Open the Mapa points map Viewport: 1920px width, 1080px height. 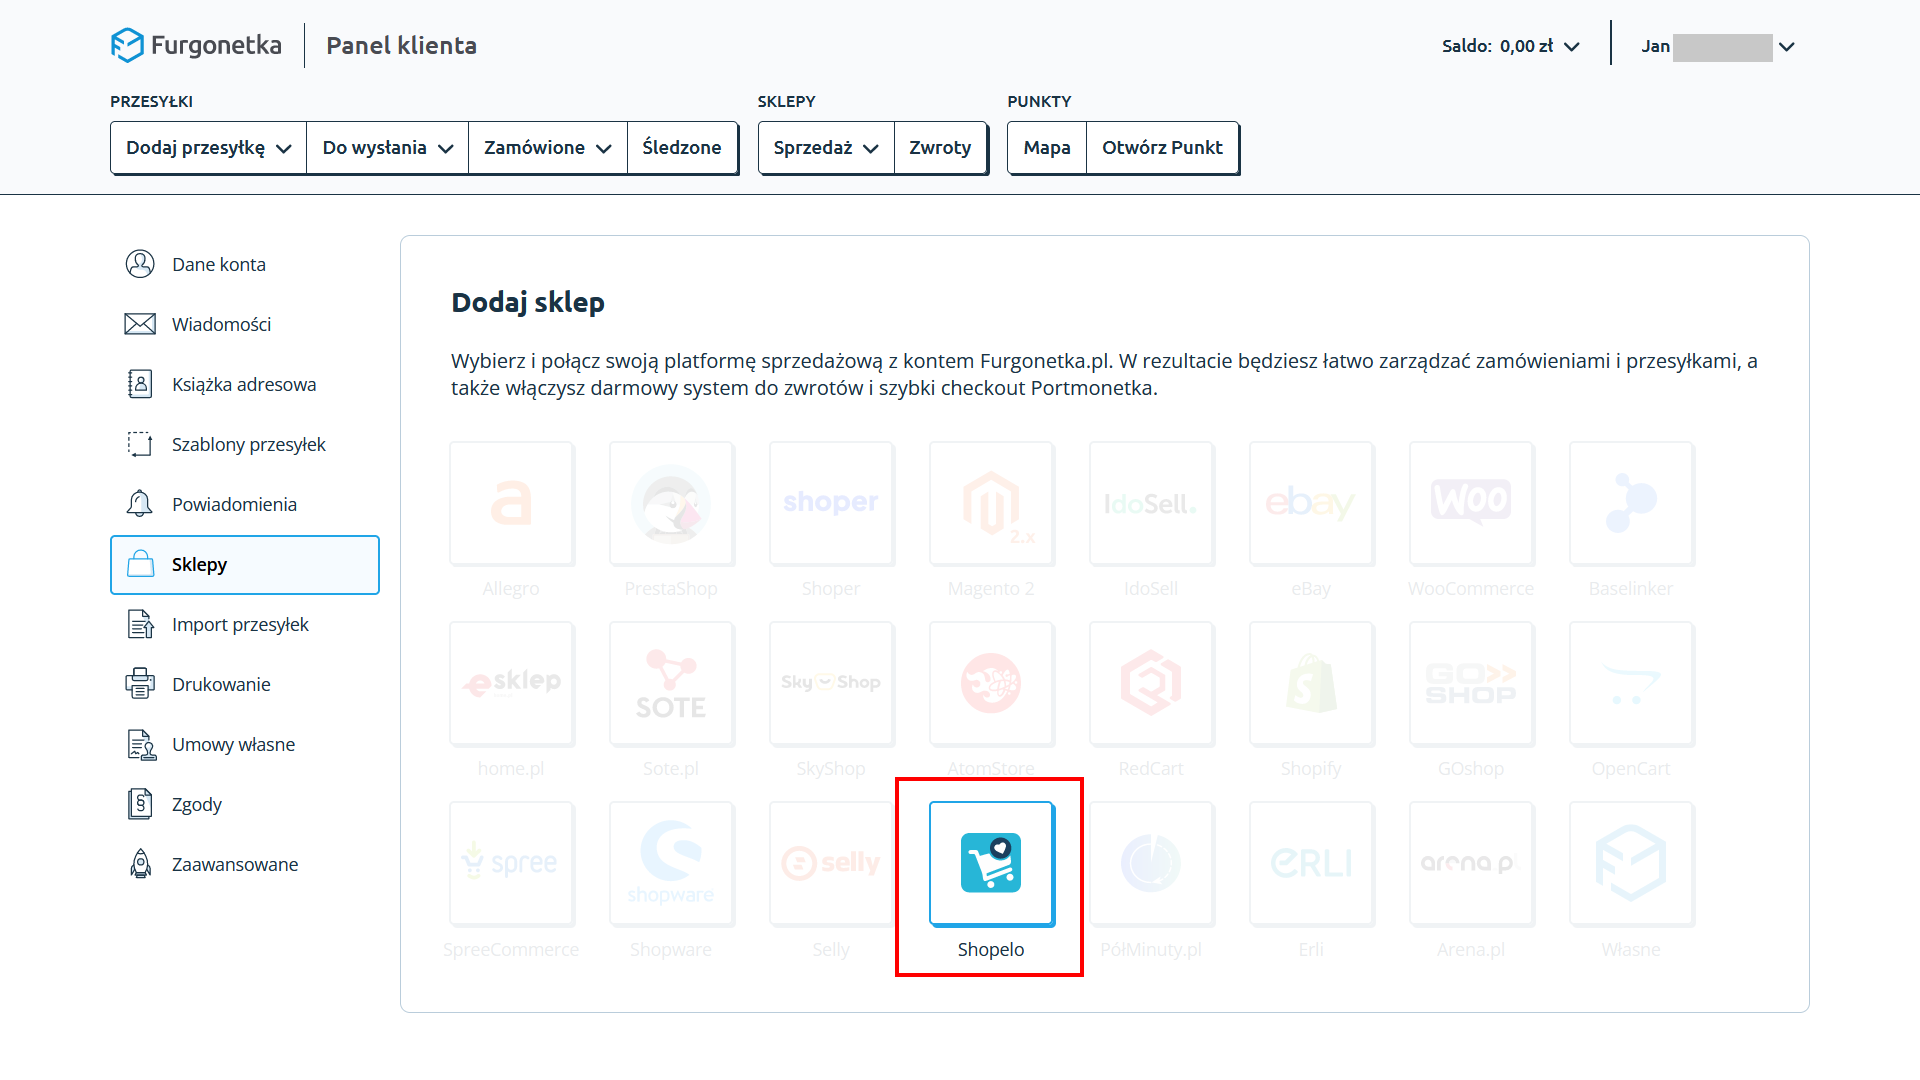coord(1047,148)
